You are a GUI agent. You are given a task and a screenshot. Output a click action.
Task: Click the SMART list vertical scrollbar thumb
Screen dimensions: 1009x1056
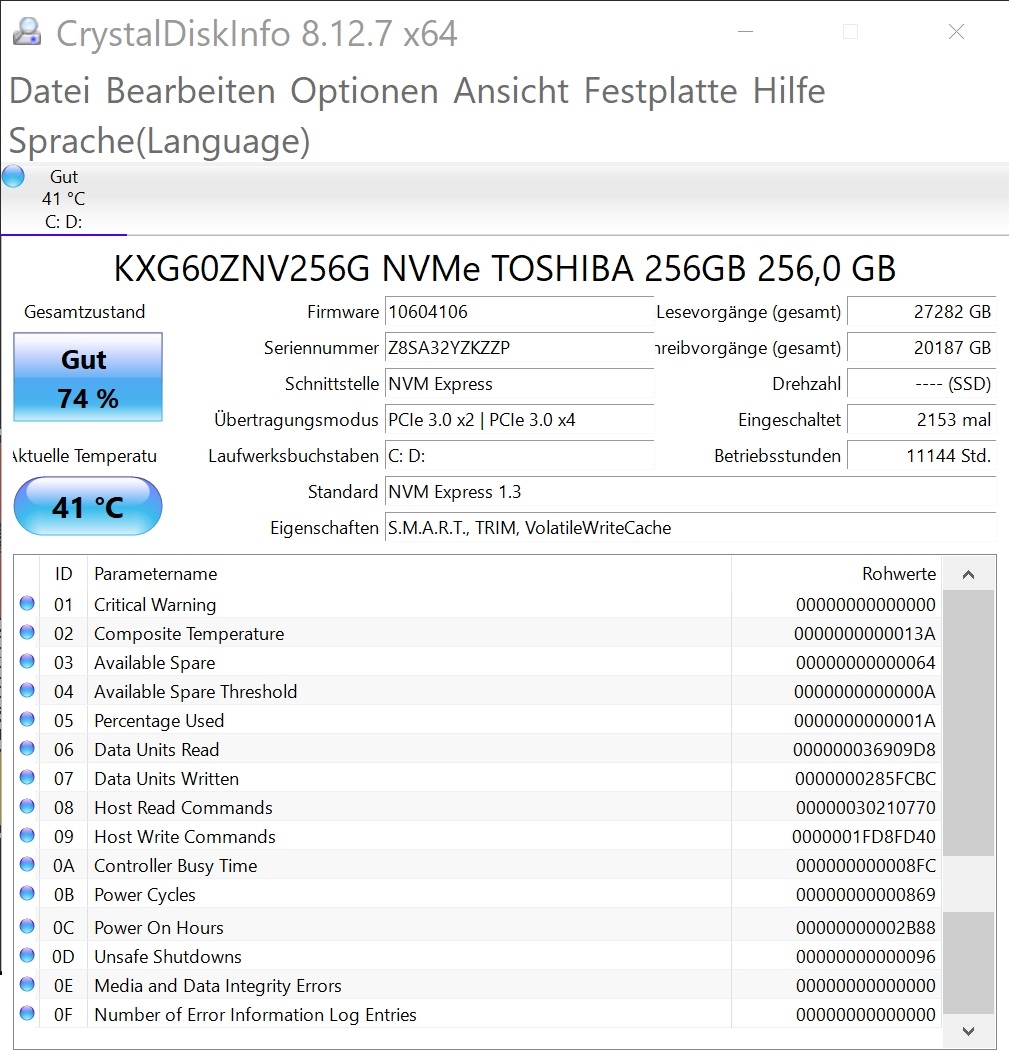click(x=969, y=723)
